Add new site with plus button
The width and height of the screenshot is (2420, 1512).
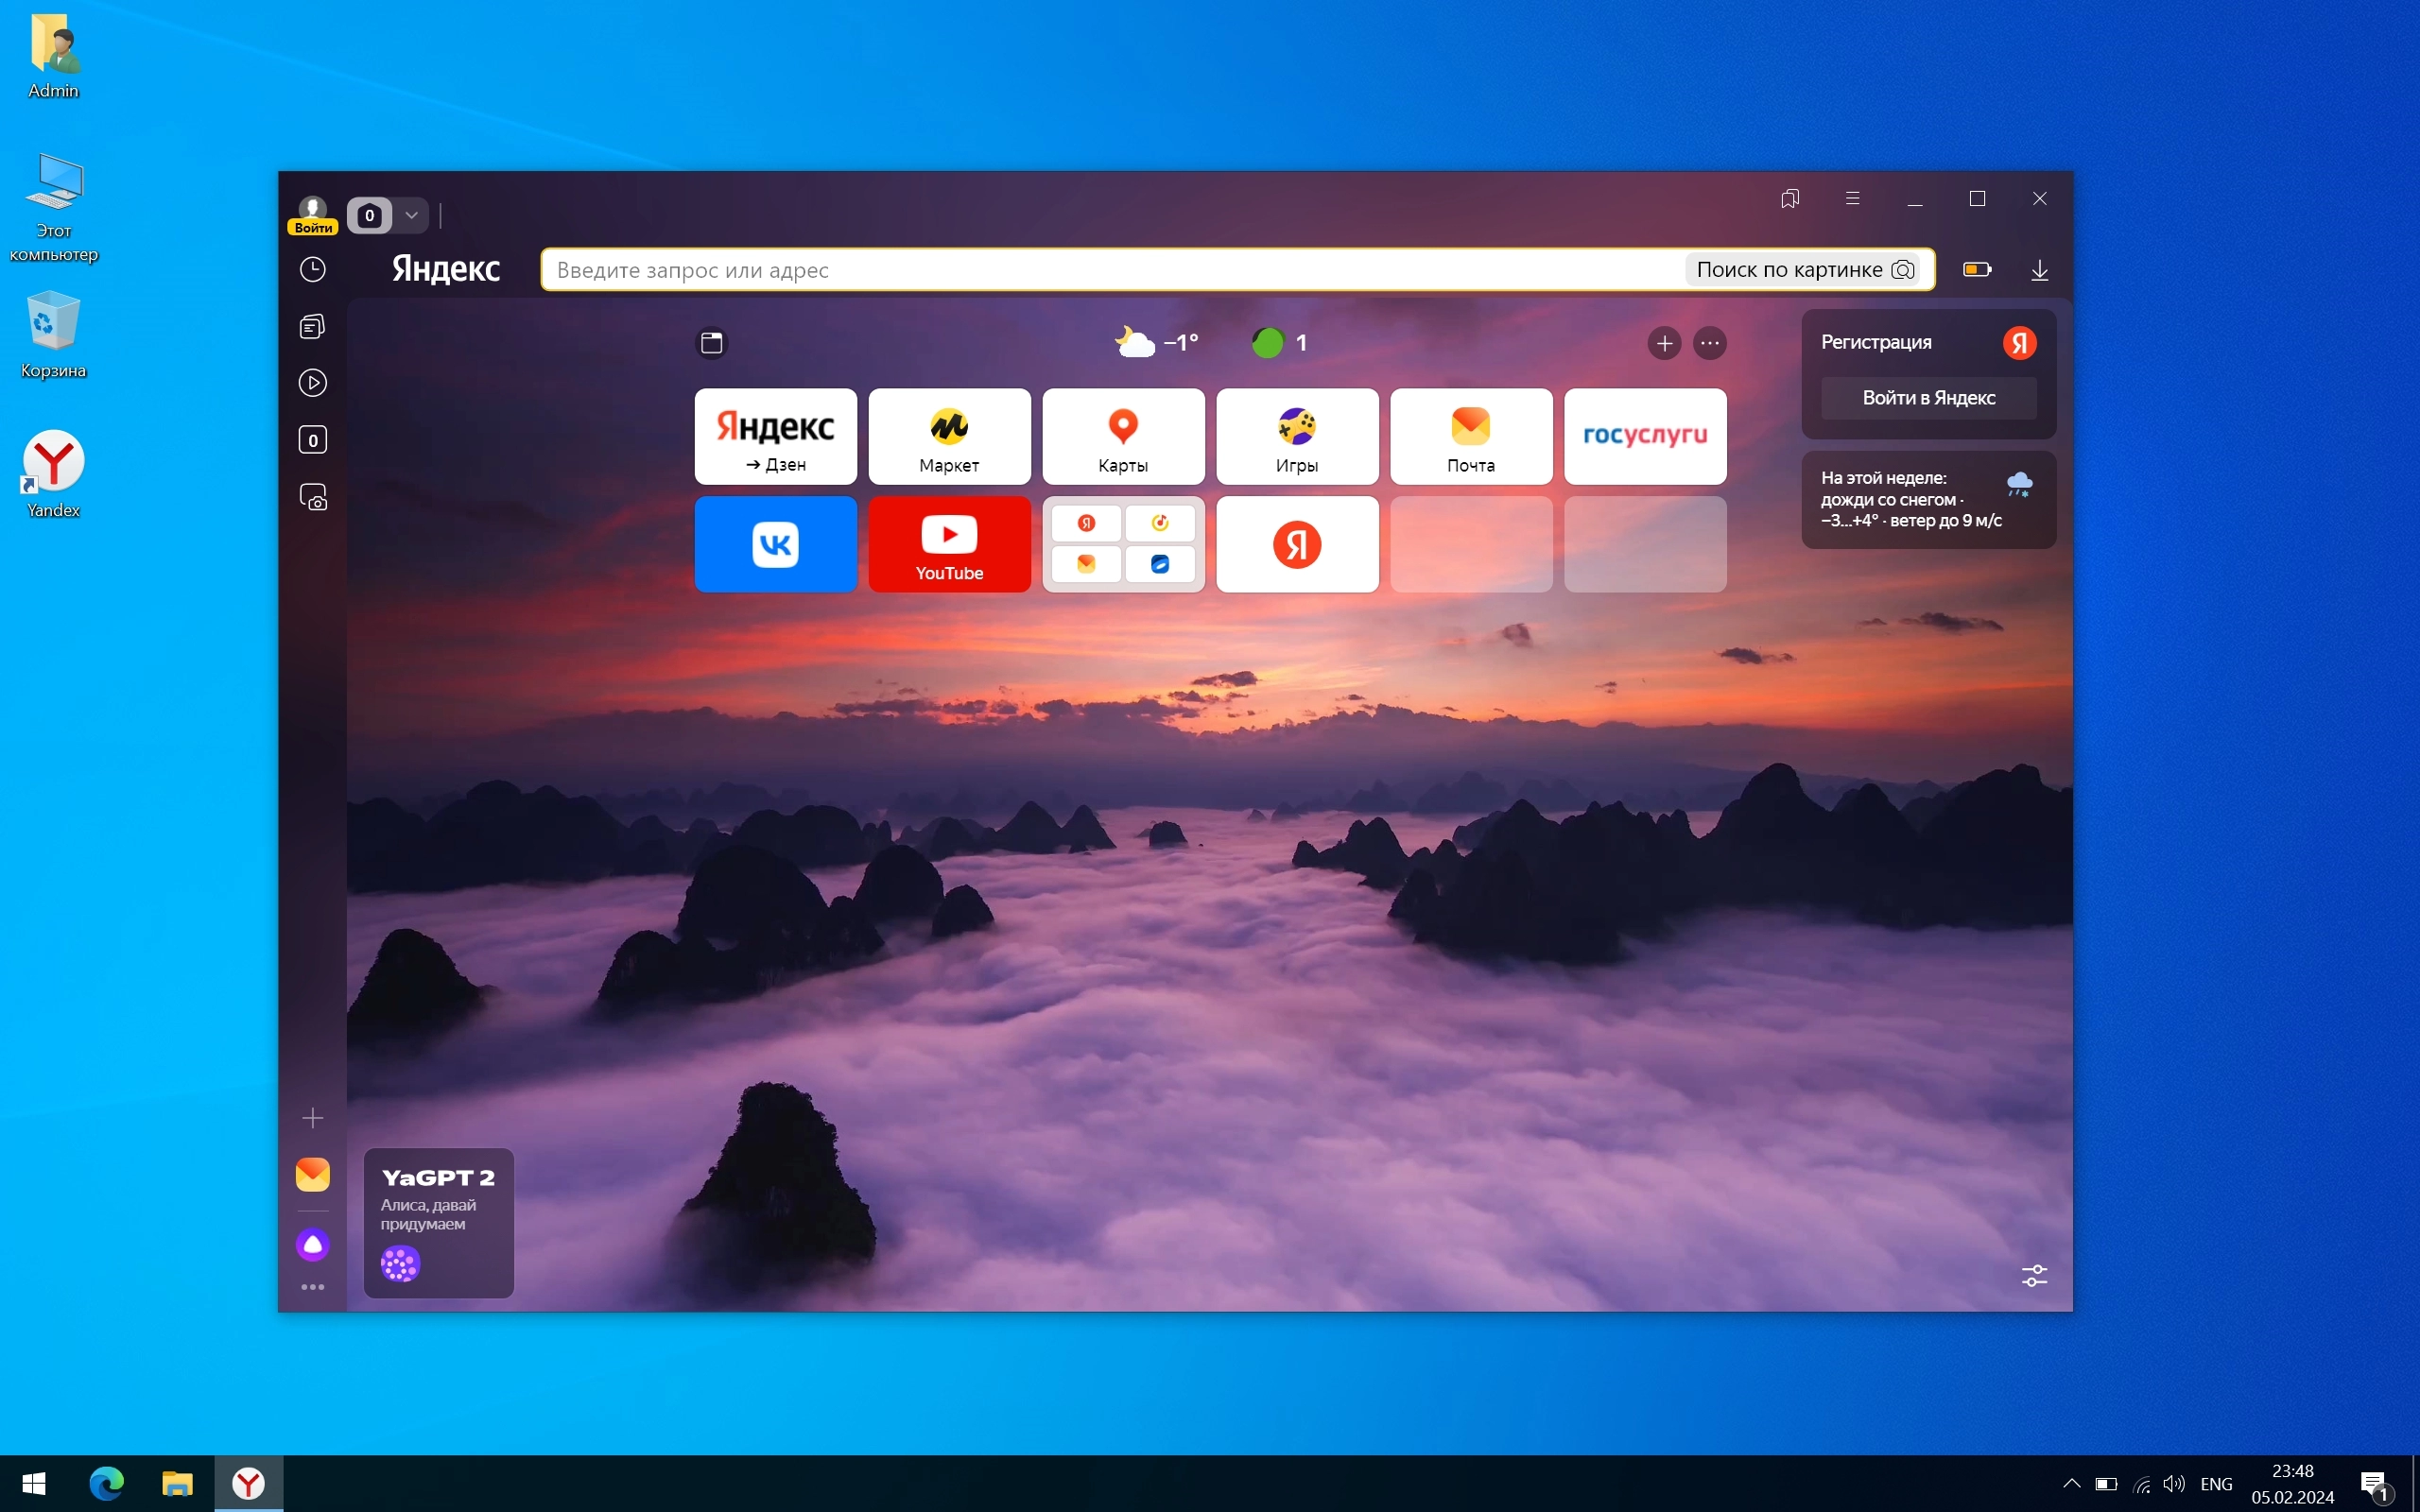coord(1664,343)
